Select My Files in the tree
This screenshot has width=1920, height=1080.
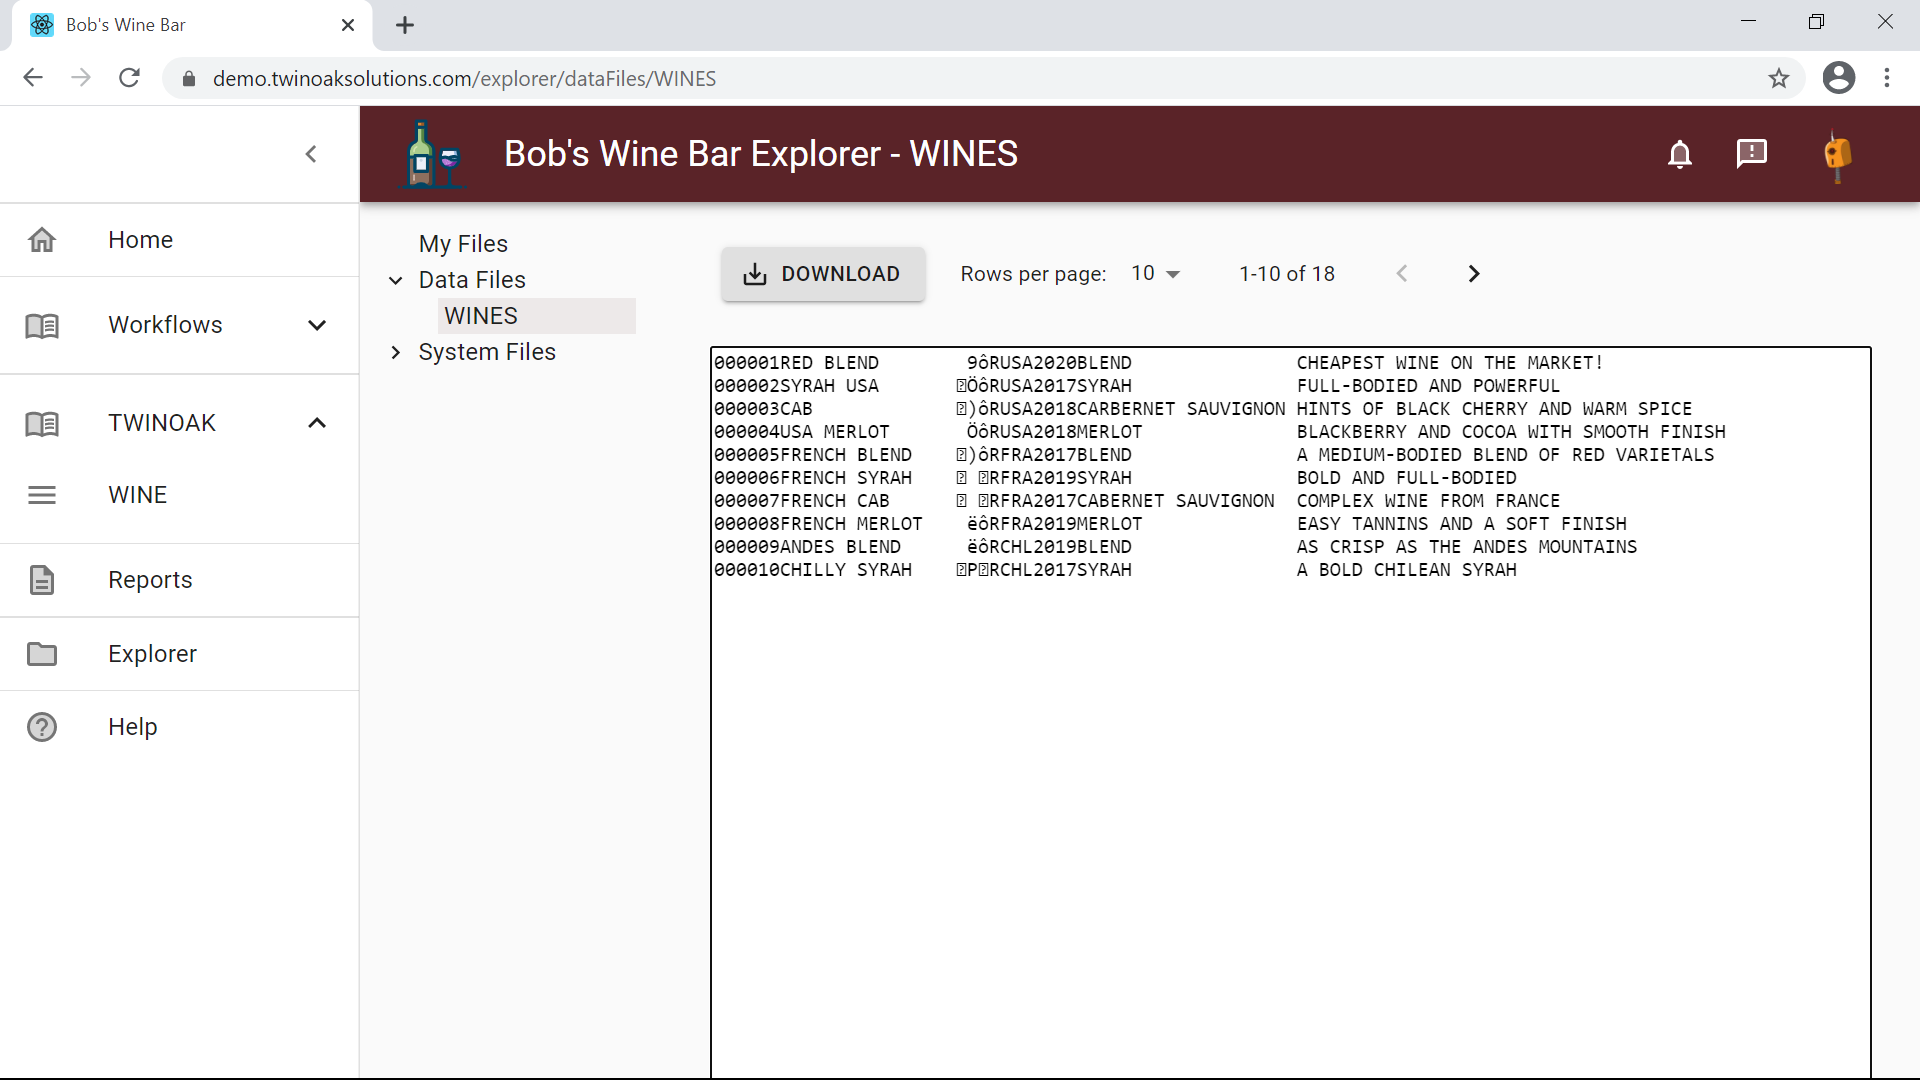click(463, 244)
